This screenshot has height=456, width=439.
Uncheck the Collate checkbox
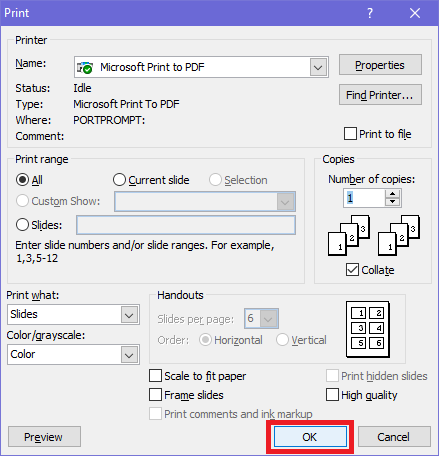pos(352,270)
